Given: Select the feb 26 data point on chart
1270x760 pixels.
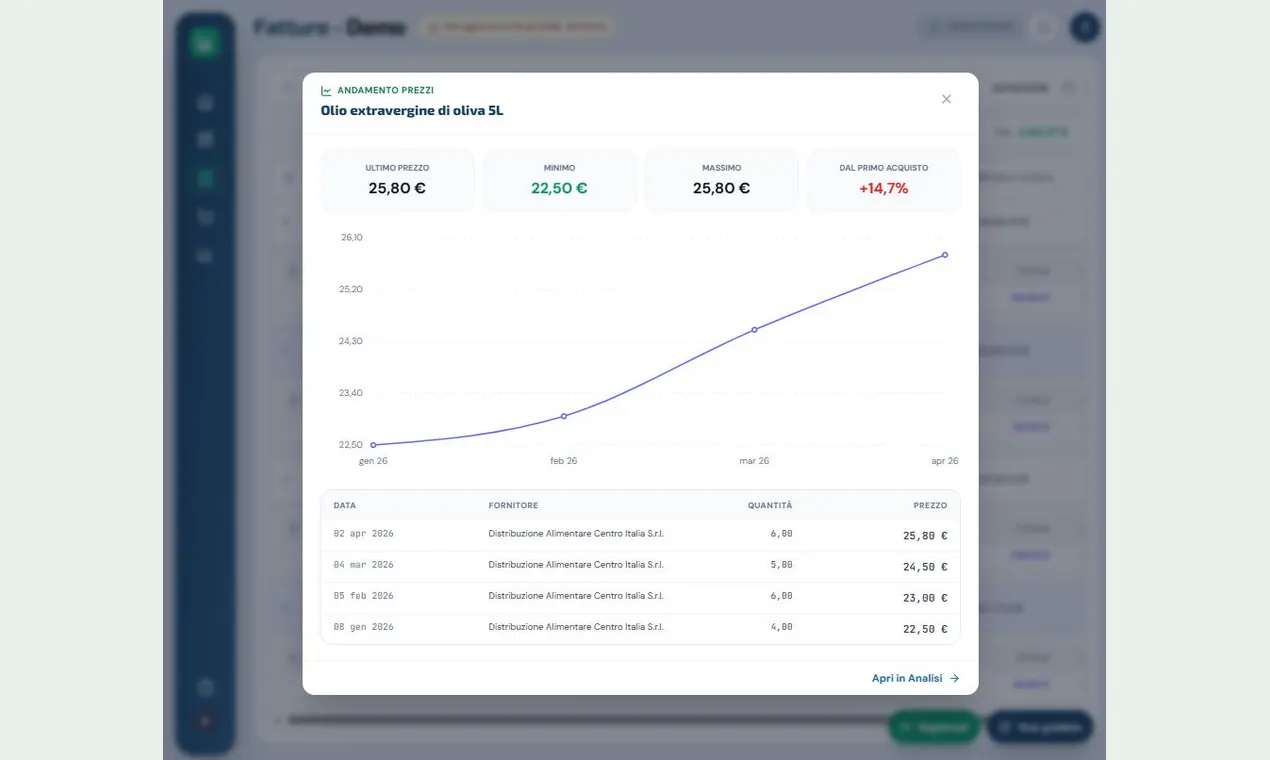Looking at the screenshot, I should click(564, 416).
